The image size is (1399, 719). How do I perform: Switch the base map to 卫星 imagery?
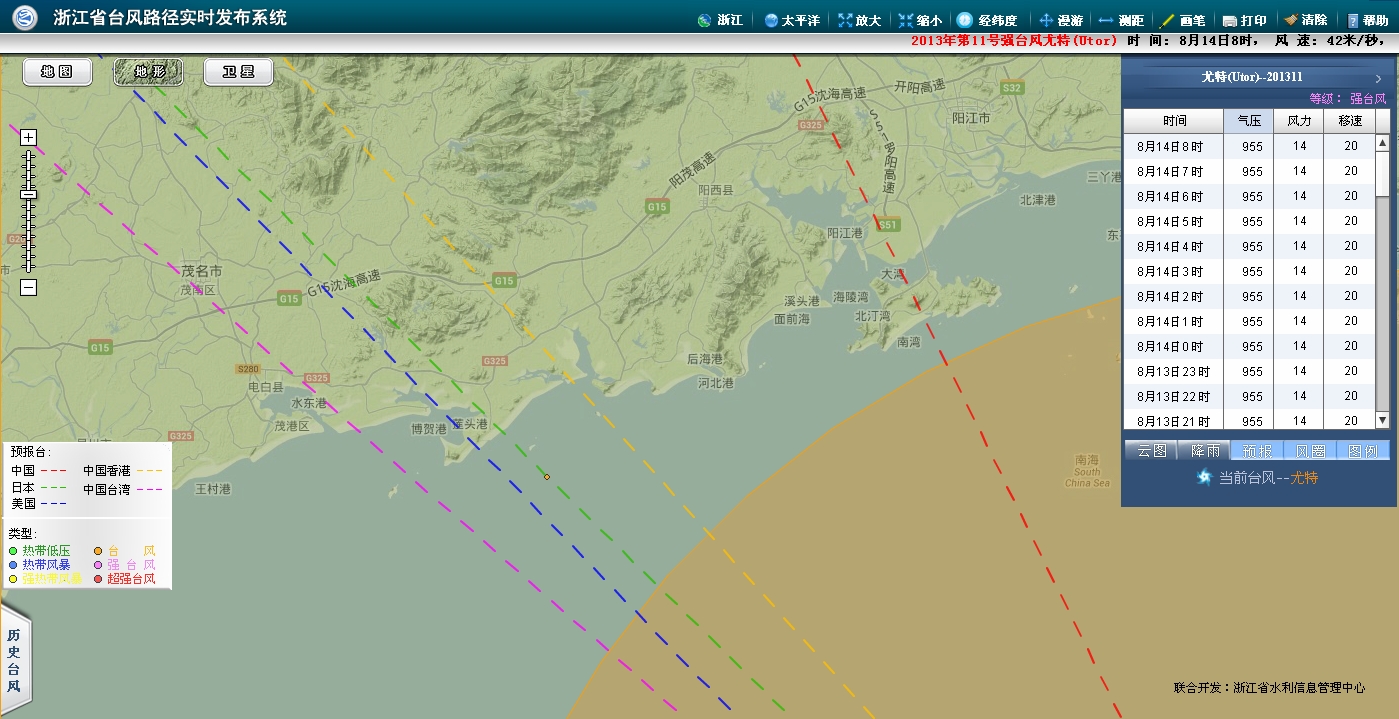coord(239,72)
